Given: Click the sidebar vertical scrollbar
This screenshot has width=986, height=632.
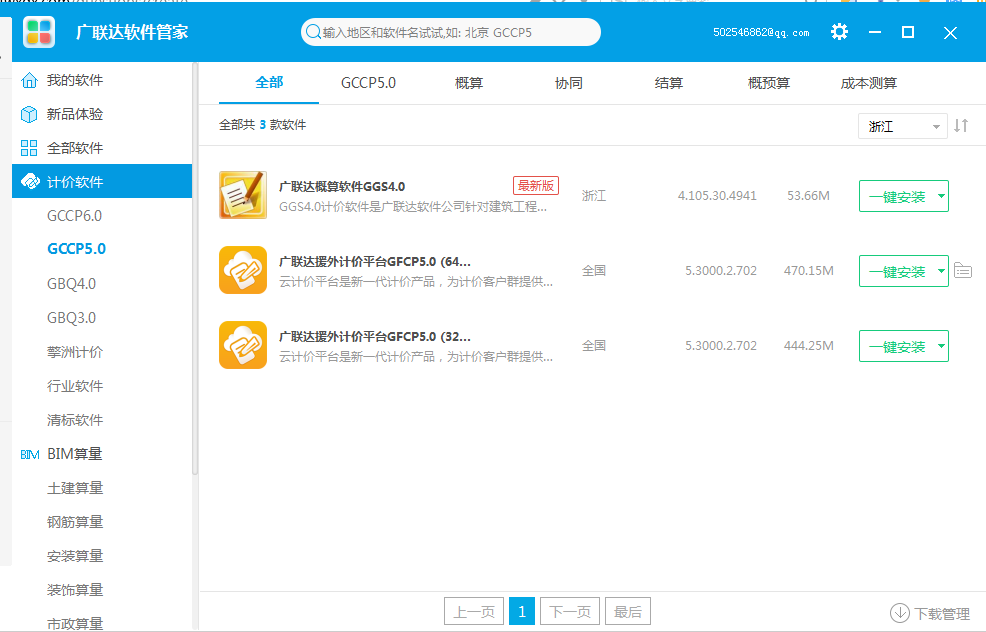Looking at the screenshot, I should [x=195, y=269].
